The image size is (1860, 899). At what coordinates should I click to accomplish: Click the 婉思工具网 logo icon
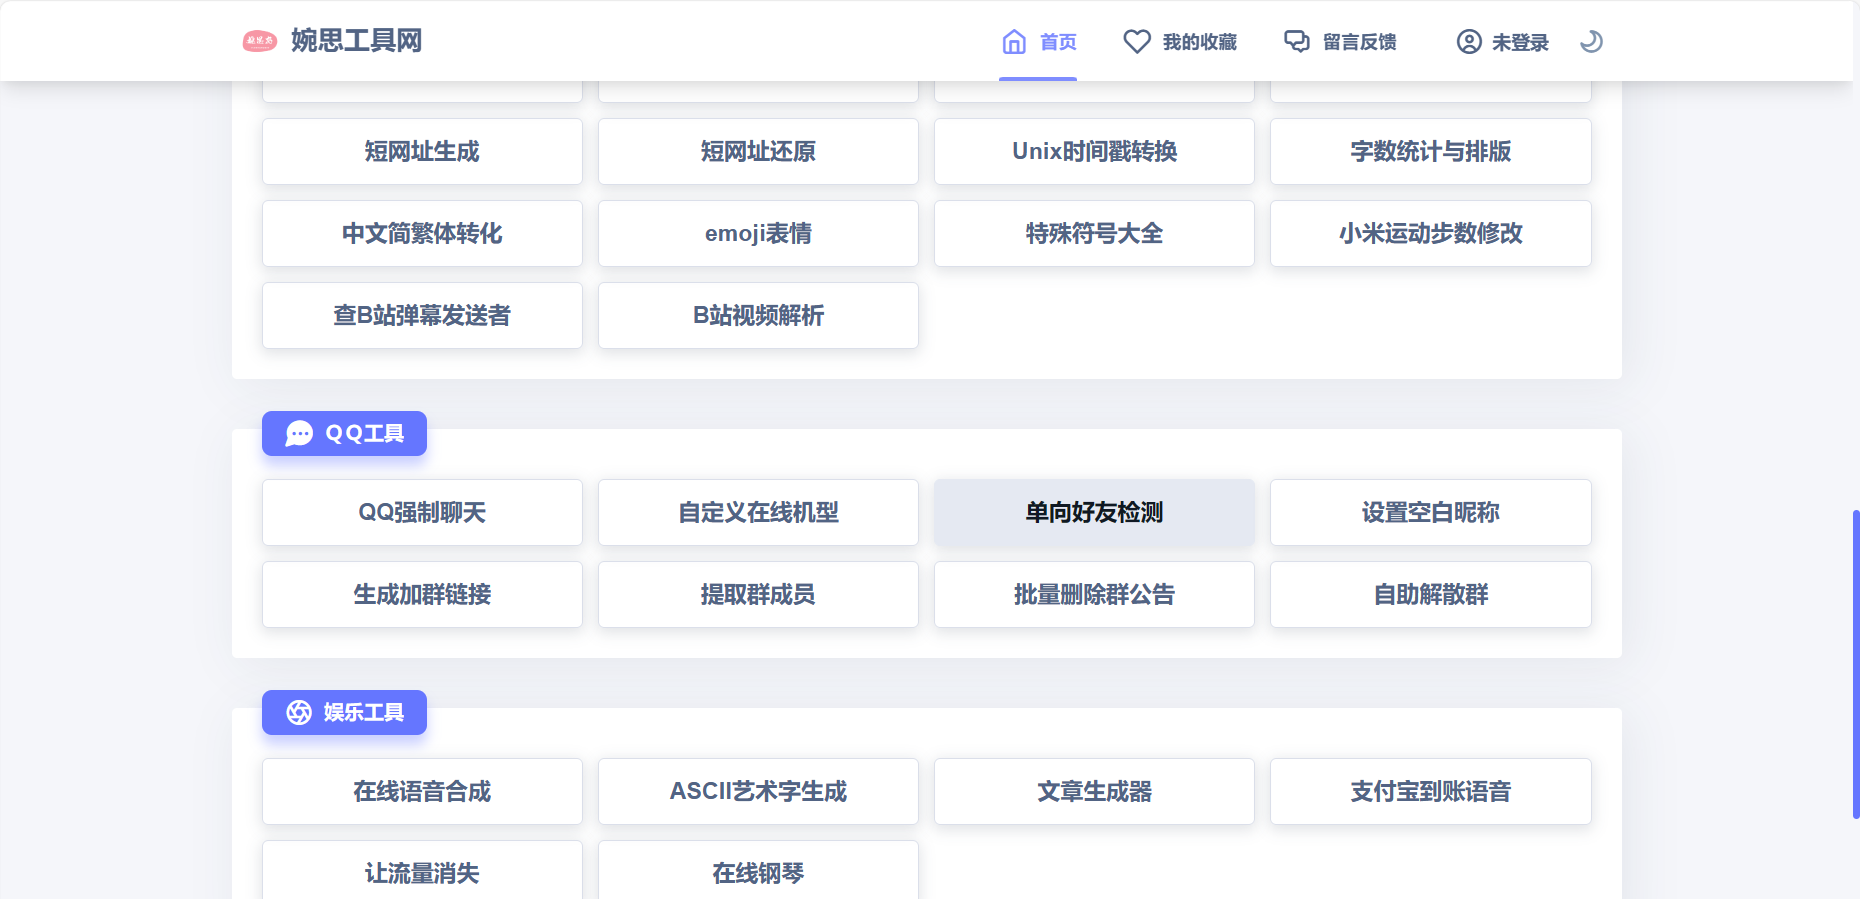coord(260,41)
